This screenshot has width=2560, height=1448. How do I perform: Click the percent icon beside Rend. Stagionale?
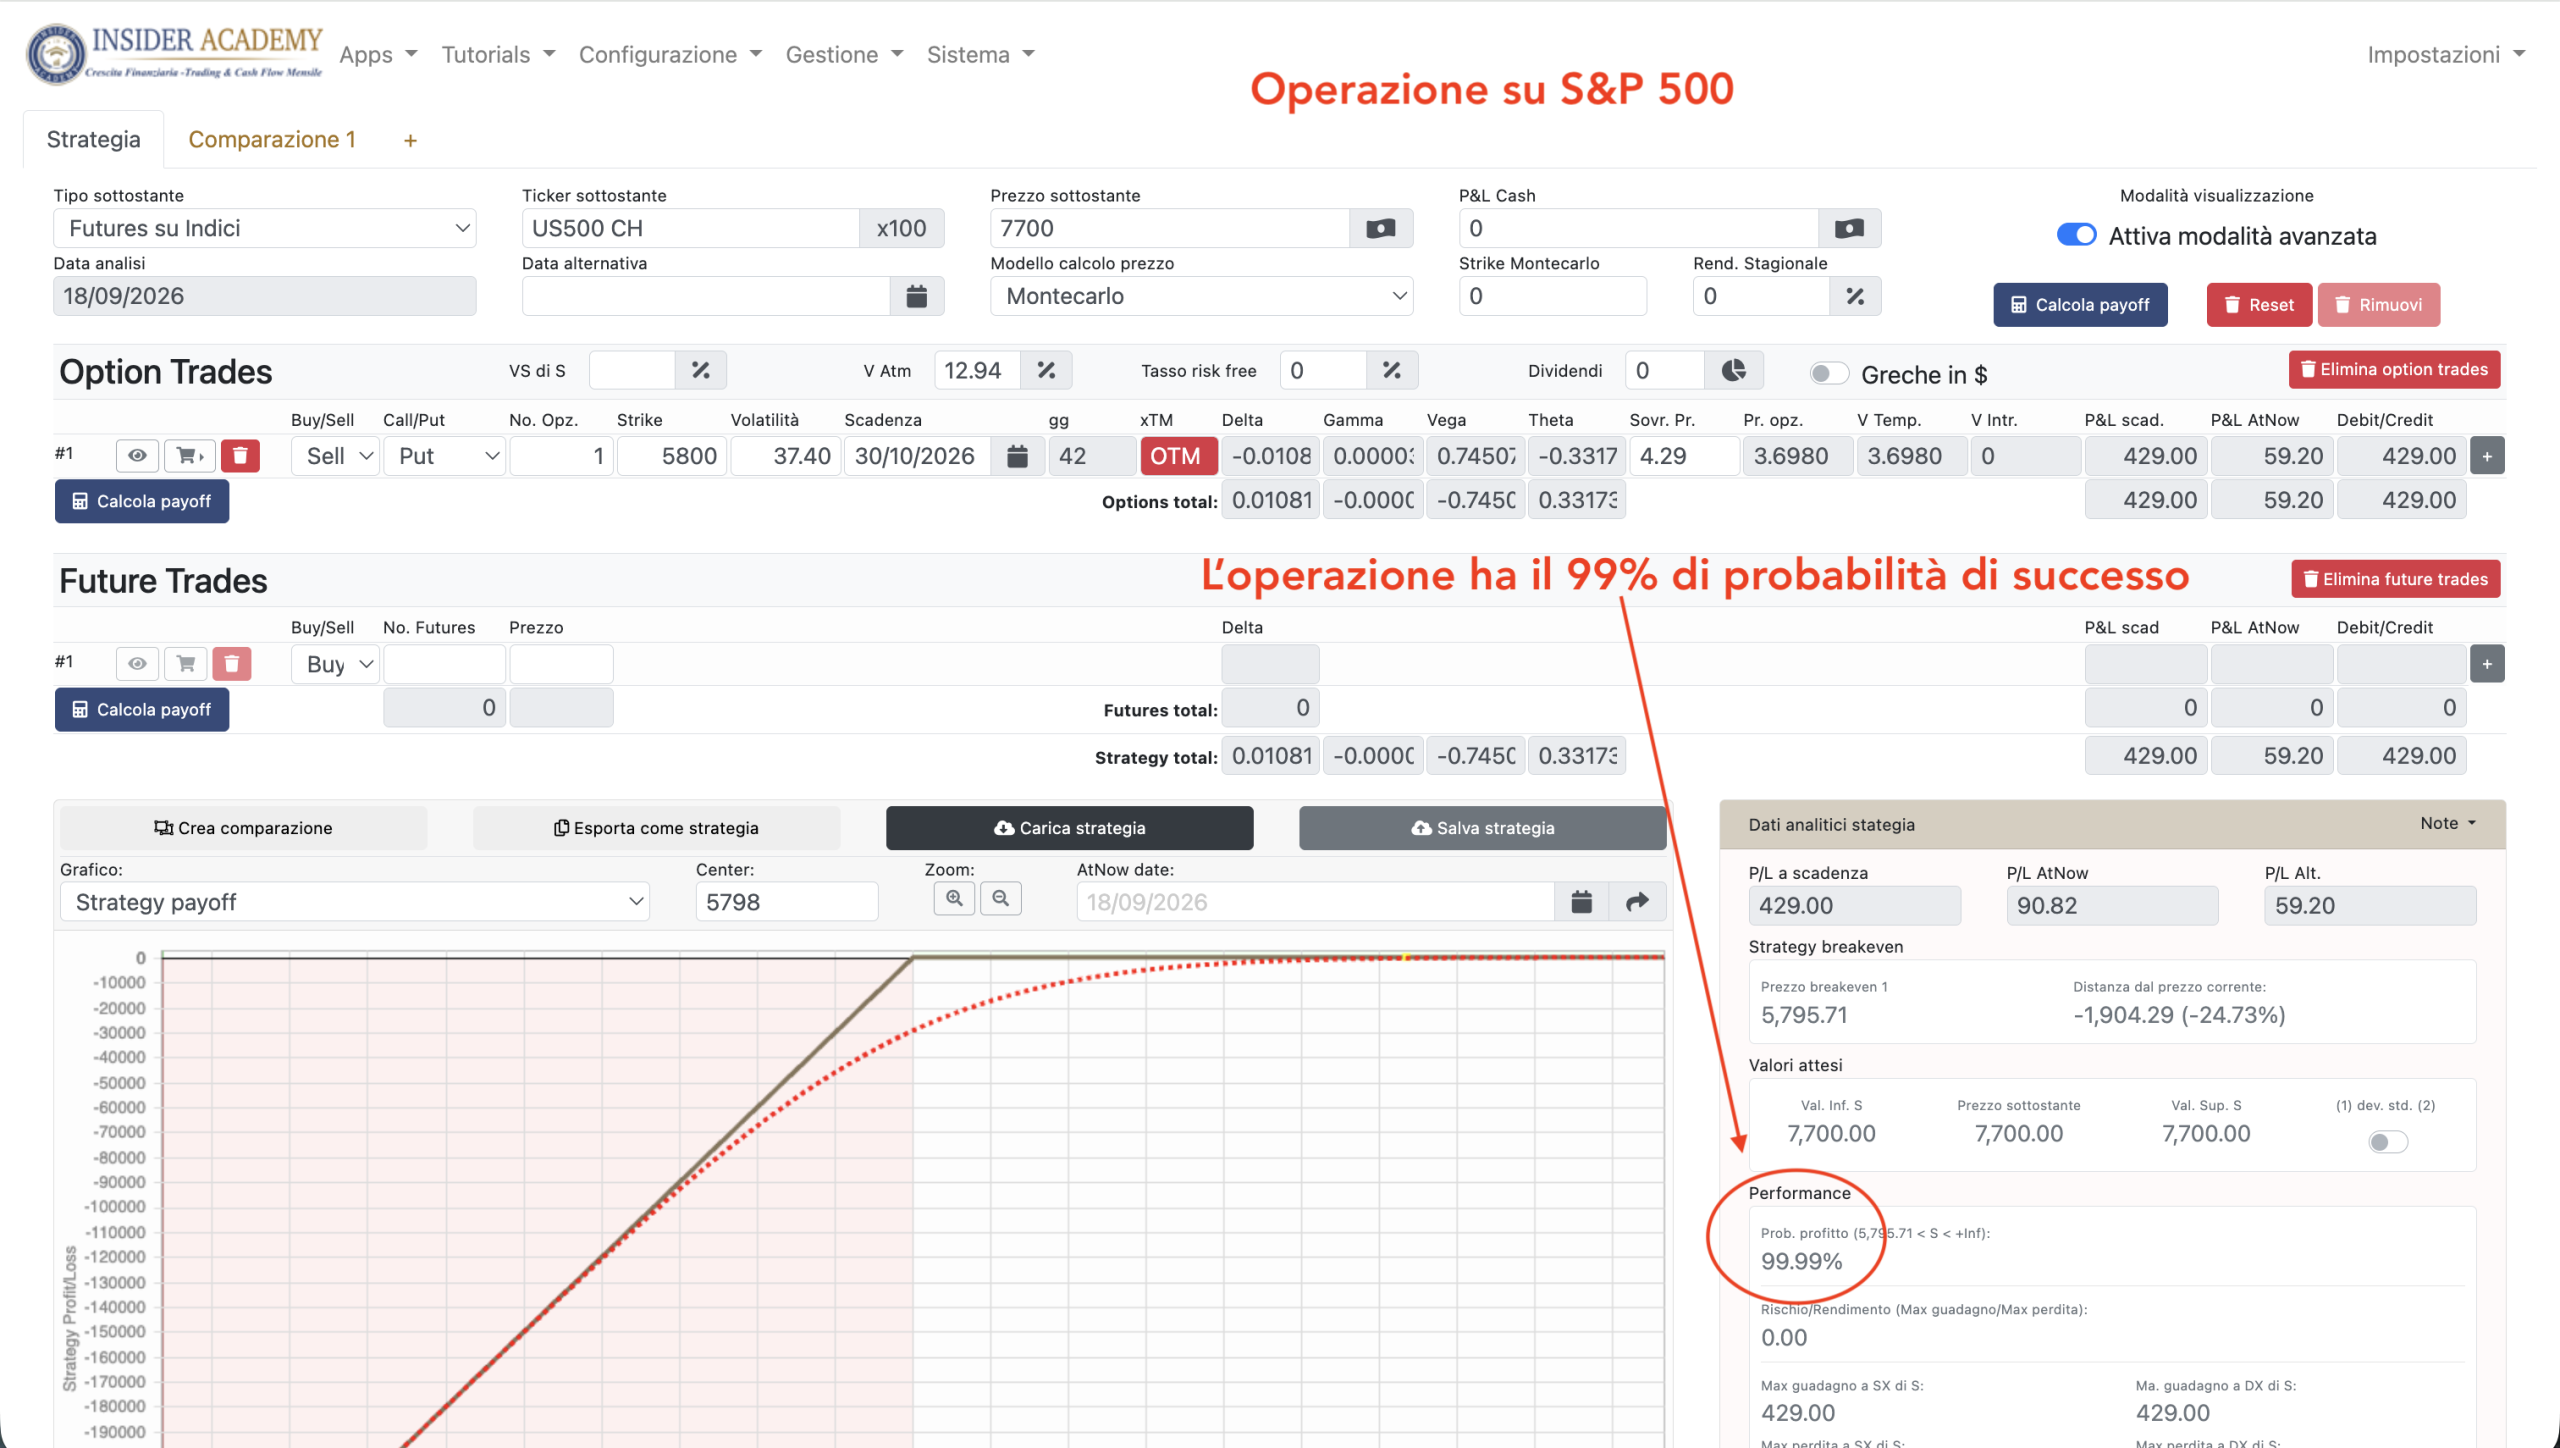point(1855,296)
